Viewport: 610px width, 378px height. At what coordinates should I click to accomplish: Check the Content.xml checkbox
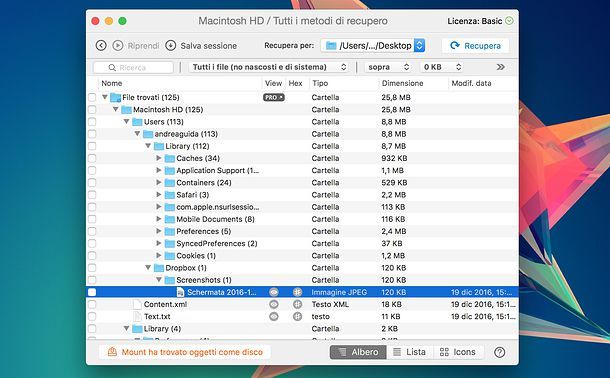[92, 304]
